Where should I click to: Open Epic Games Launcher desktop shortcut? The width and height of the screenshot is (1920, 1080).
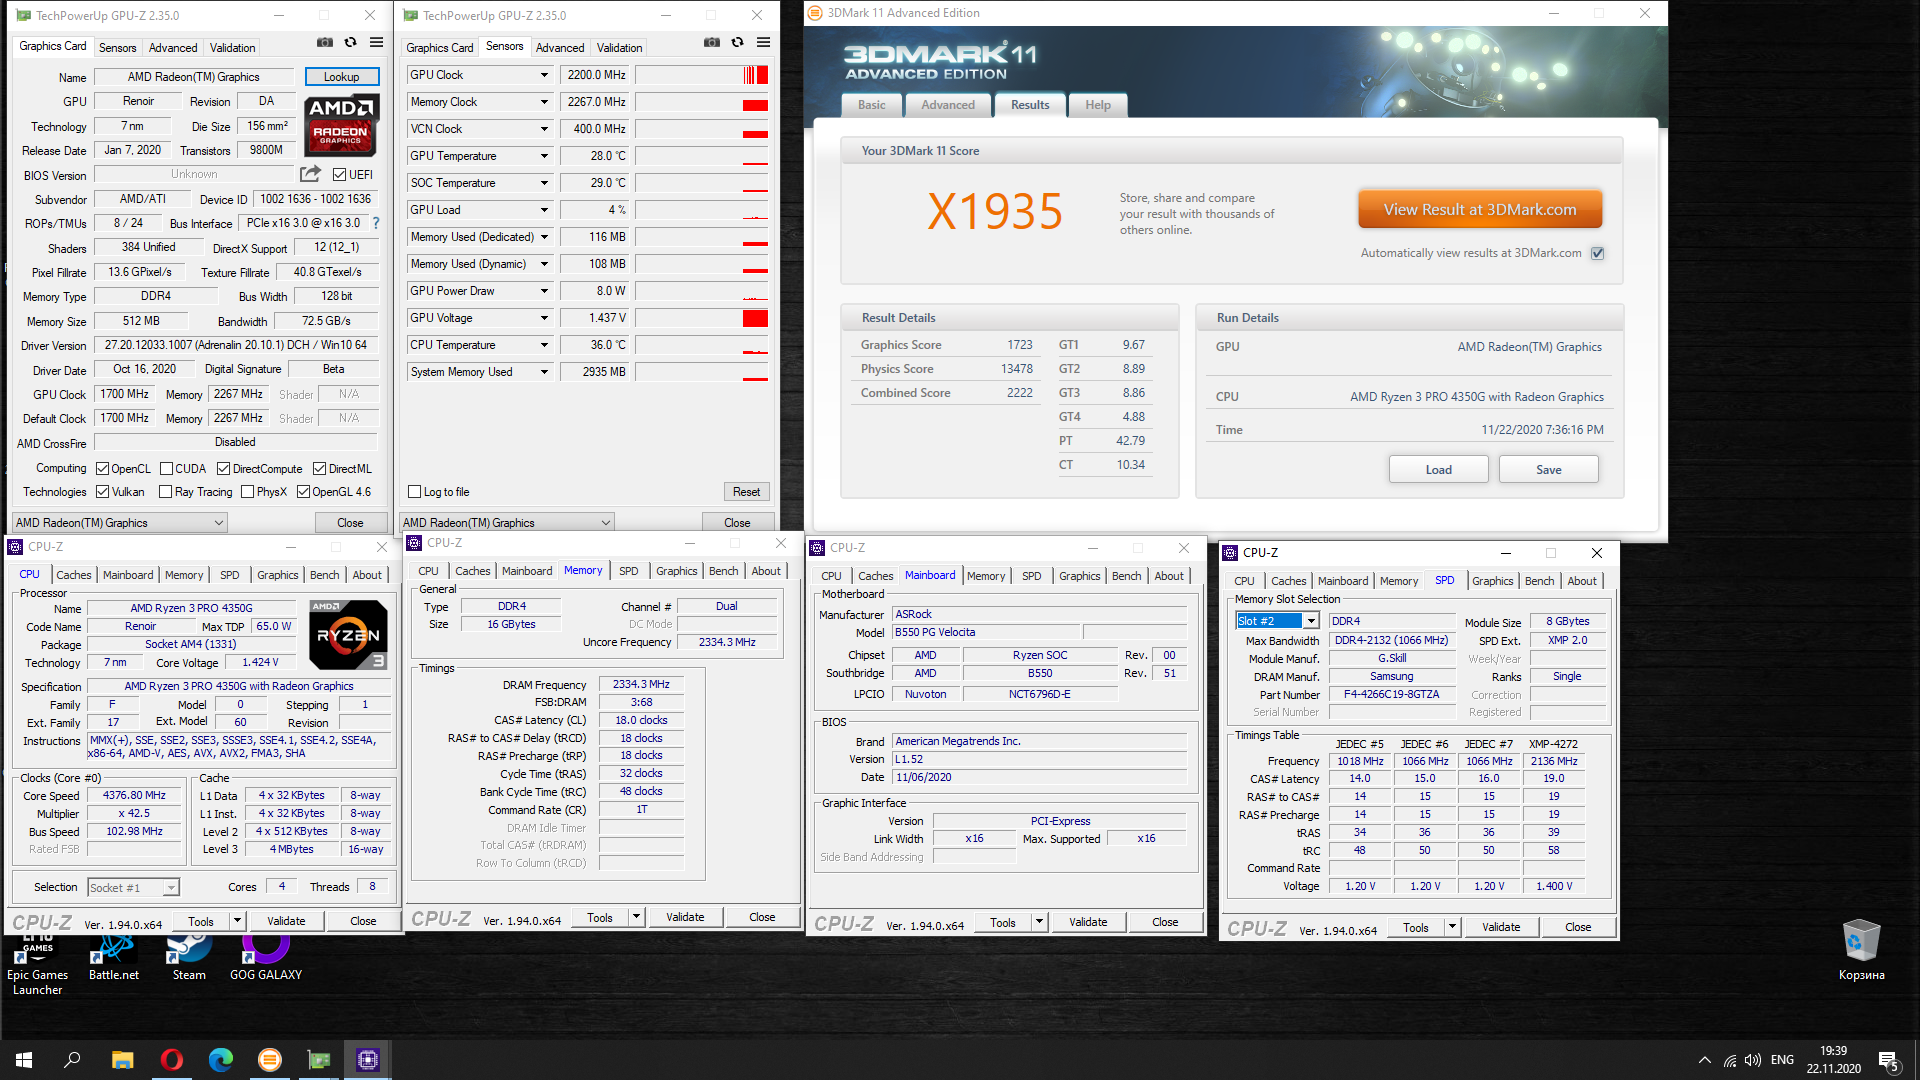click(x=37, y=962)
